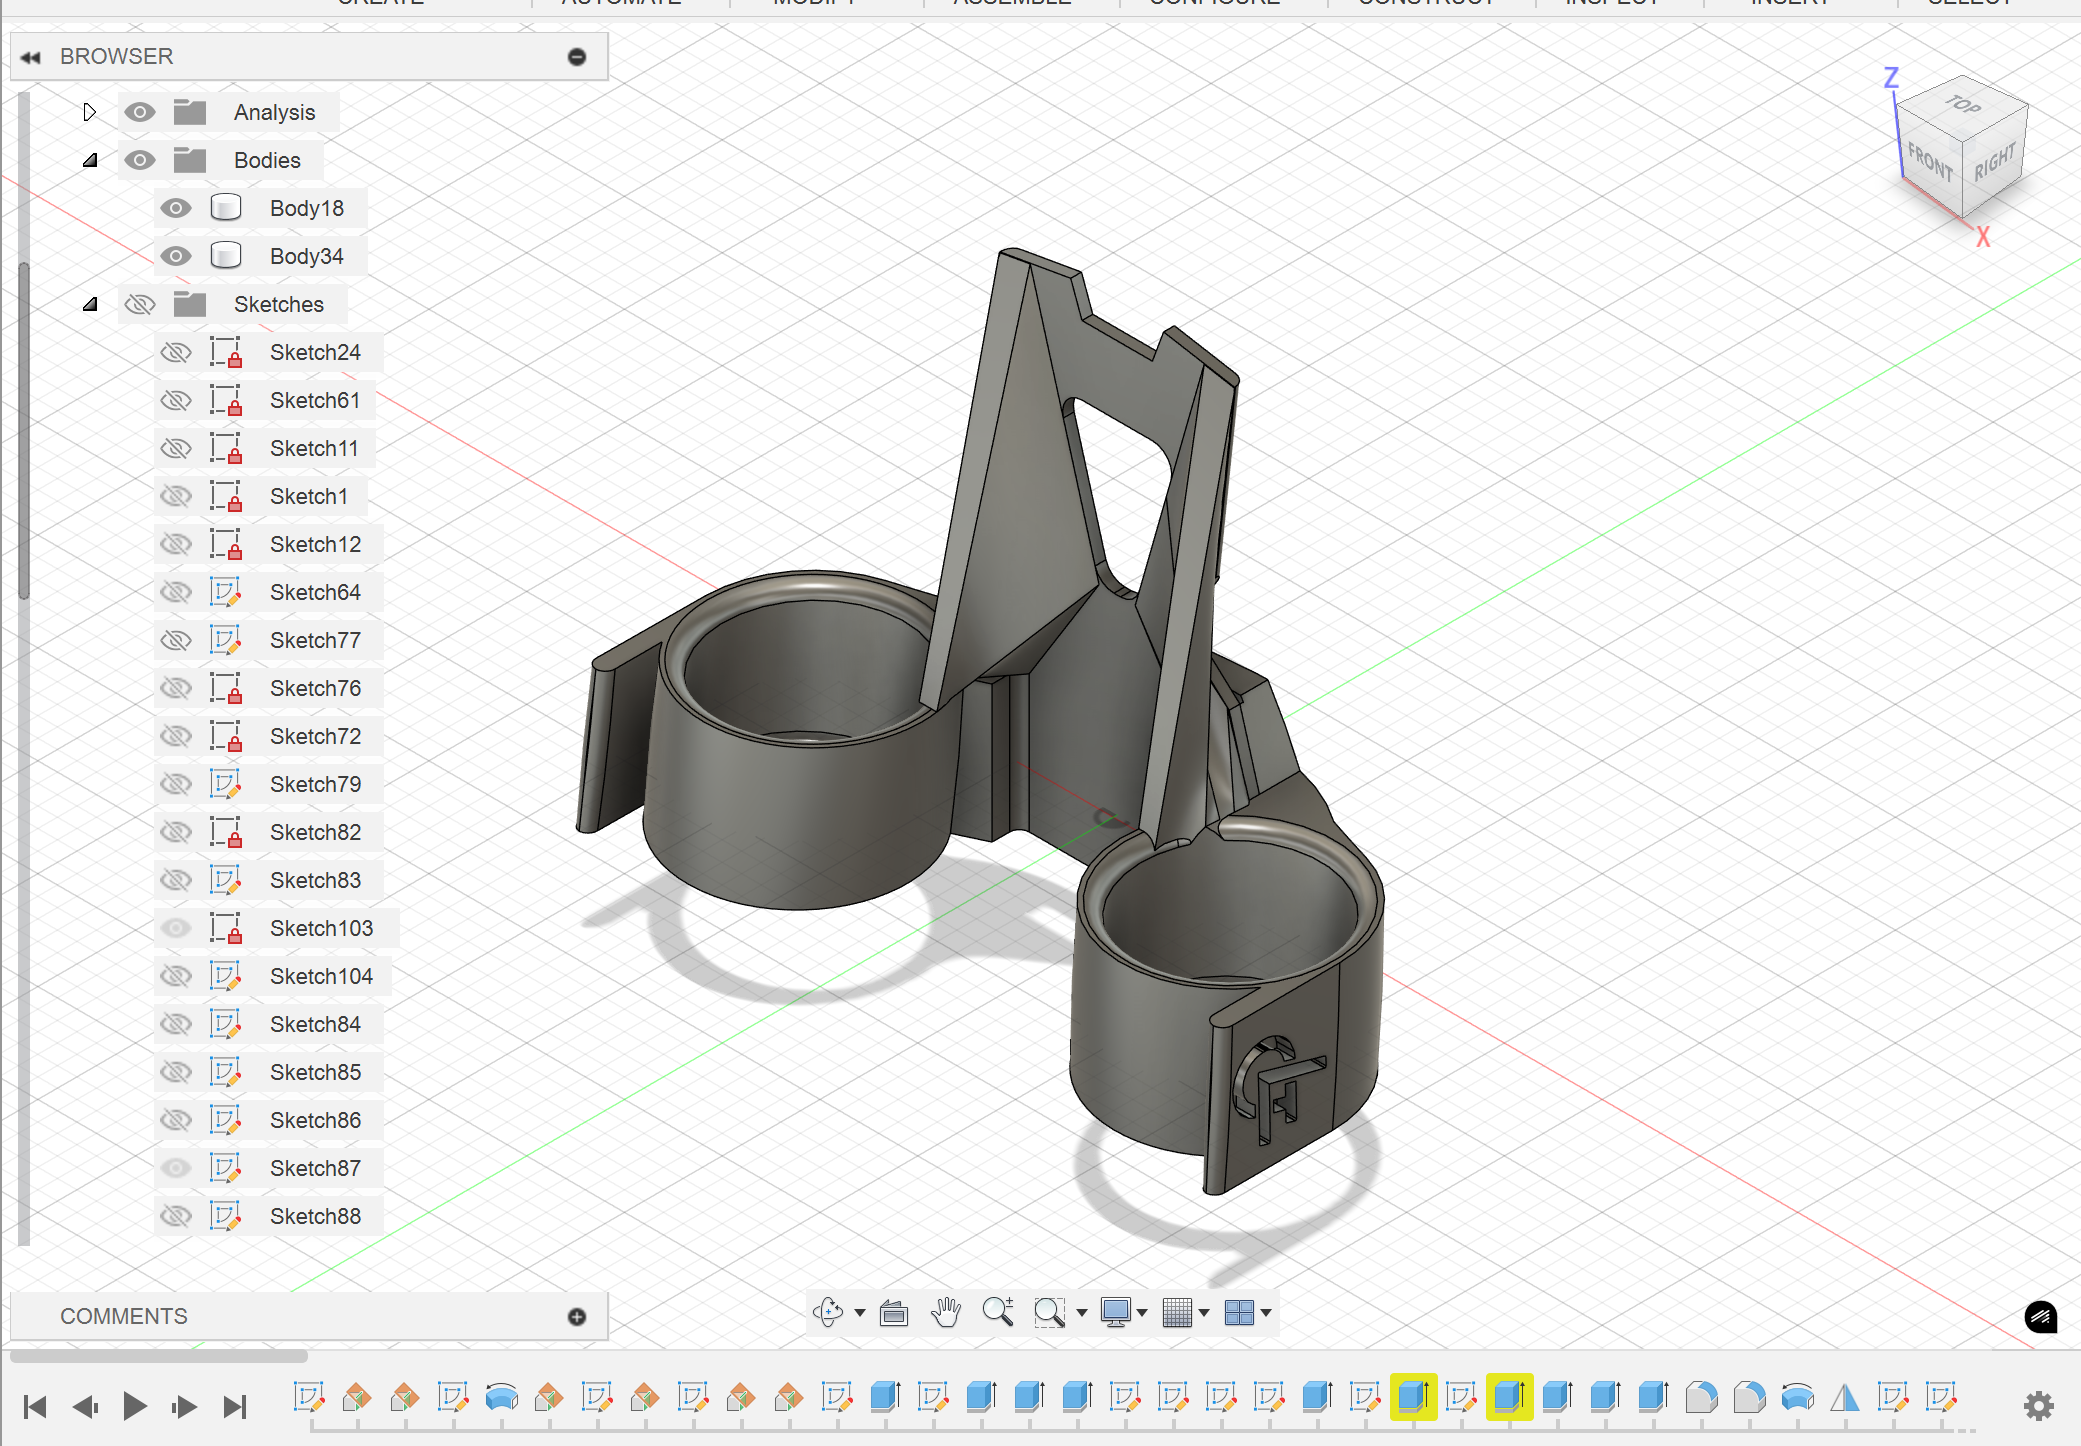Open the Display Settings dropdown arrow
Image resolution: width=2081 pixels, height=1446 pixels.
pyautogui.click(x=1142, y=1313)
